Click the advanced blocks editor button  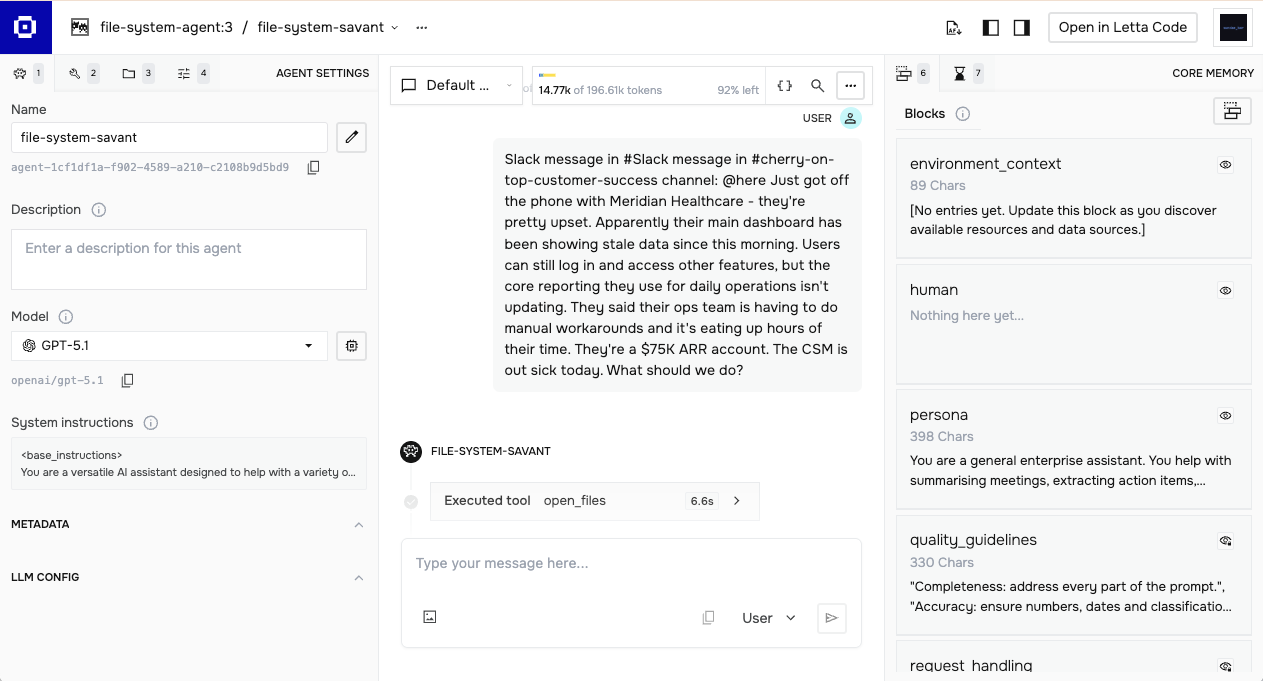pyautogui.click(x=1232, y=111)
